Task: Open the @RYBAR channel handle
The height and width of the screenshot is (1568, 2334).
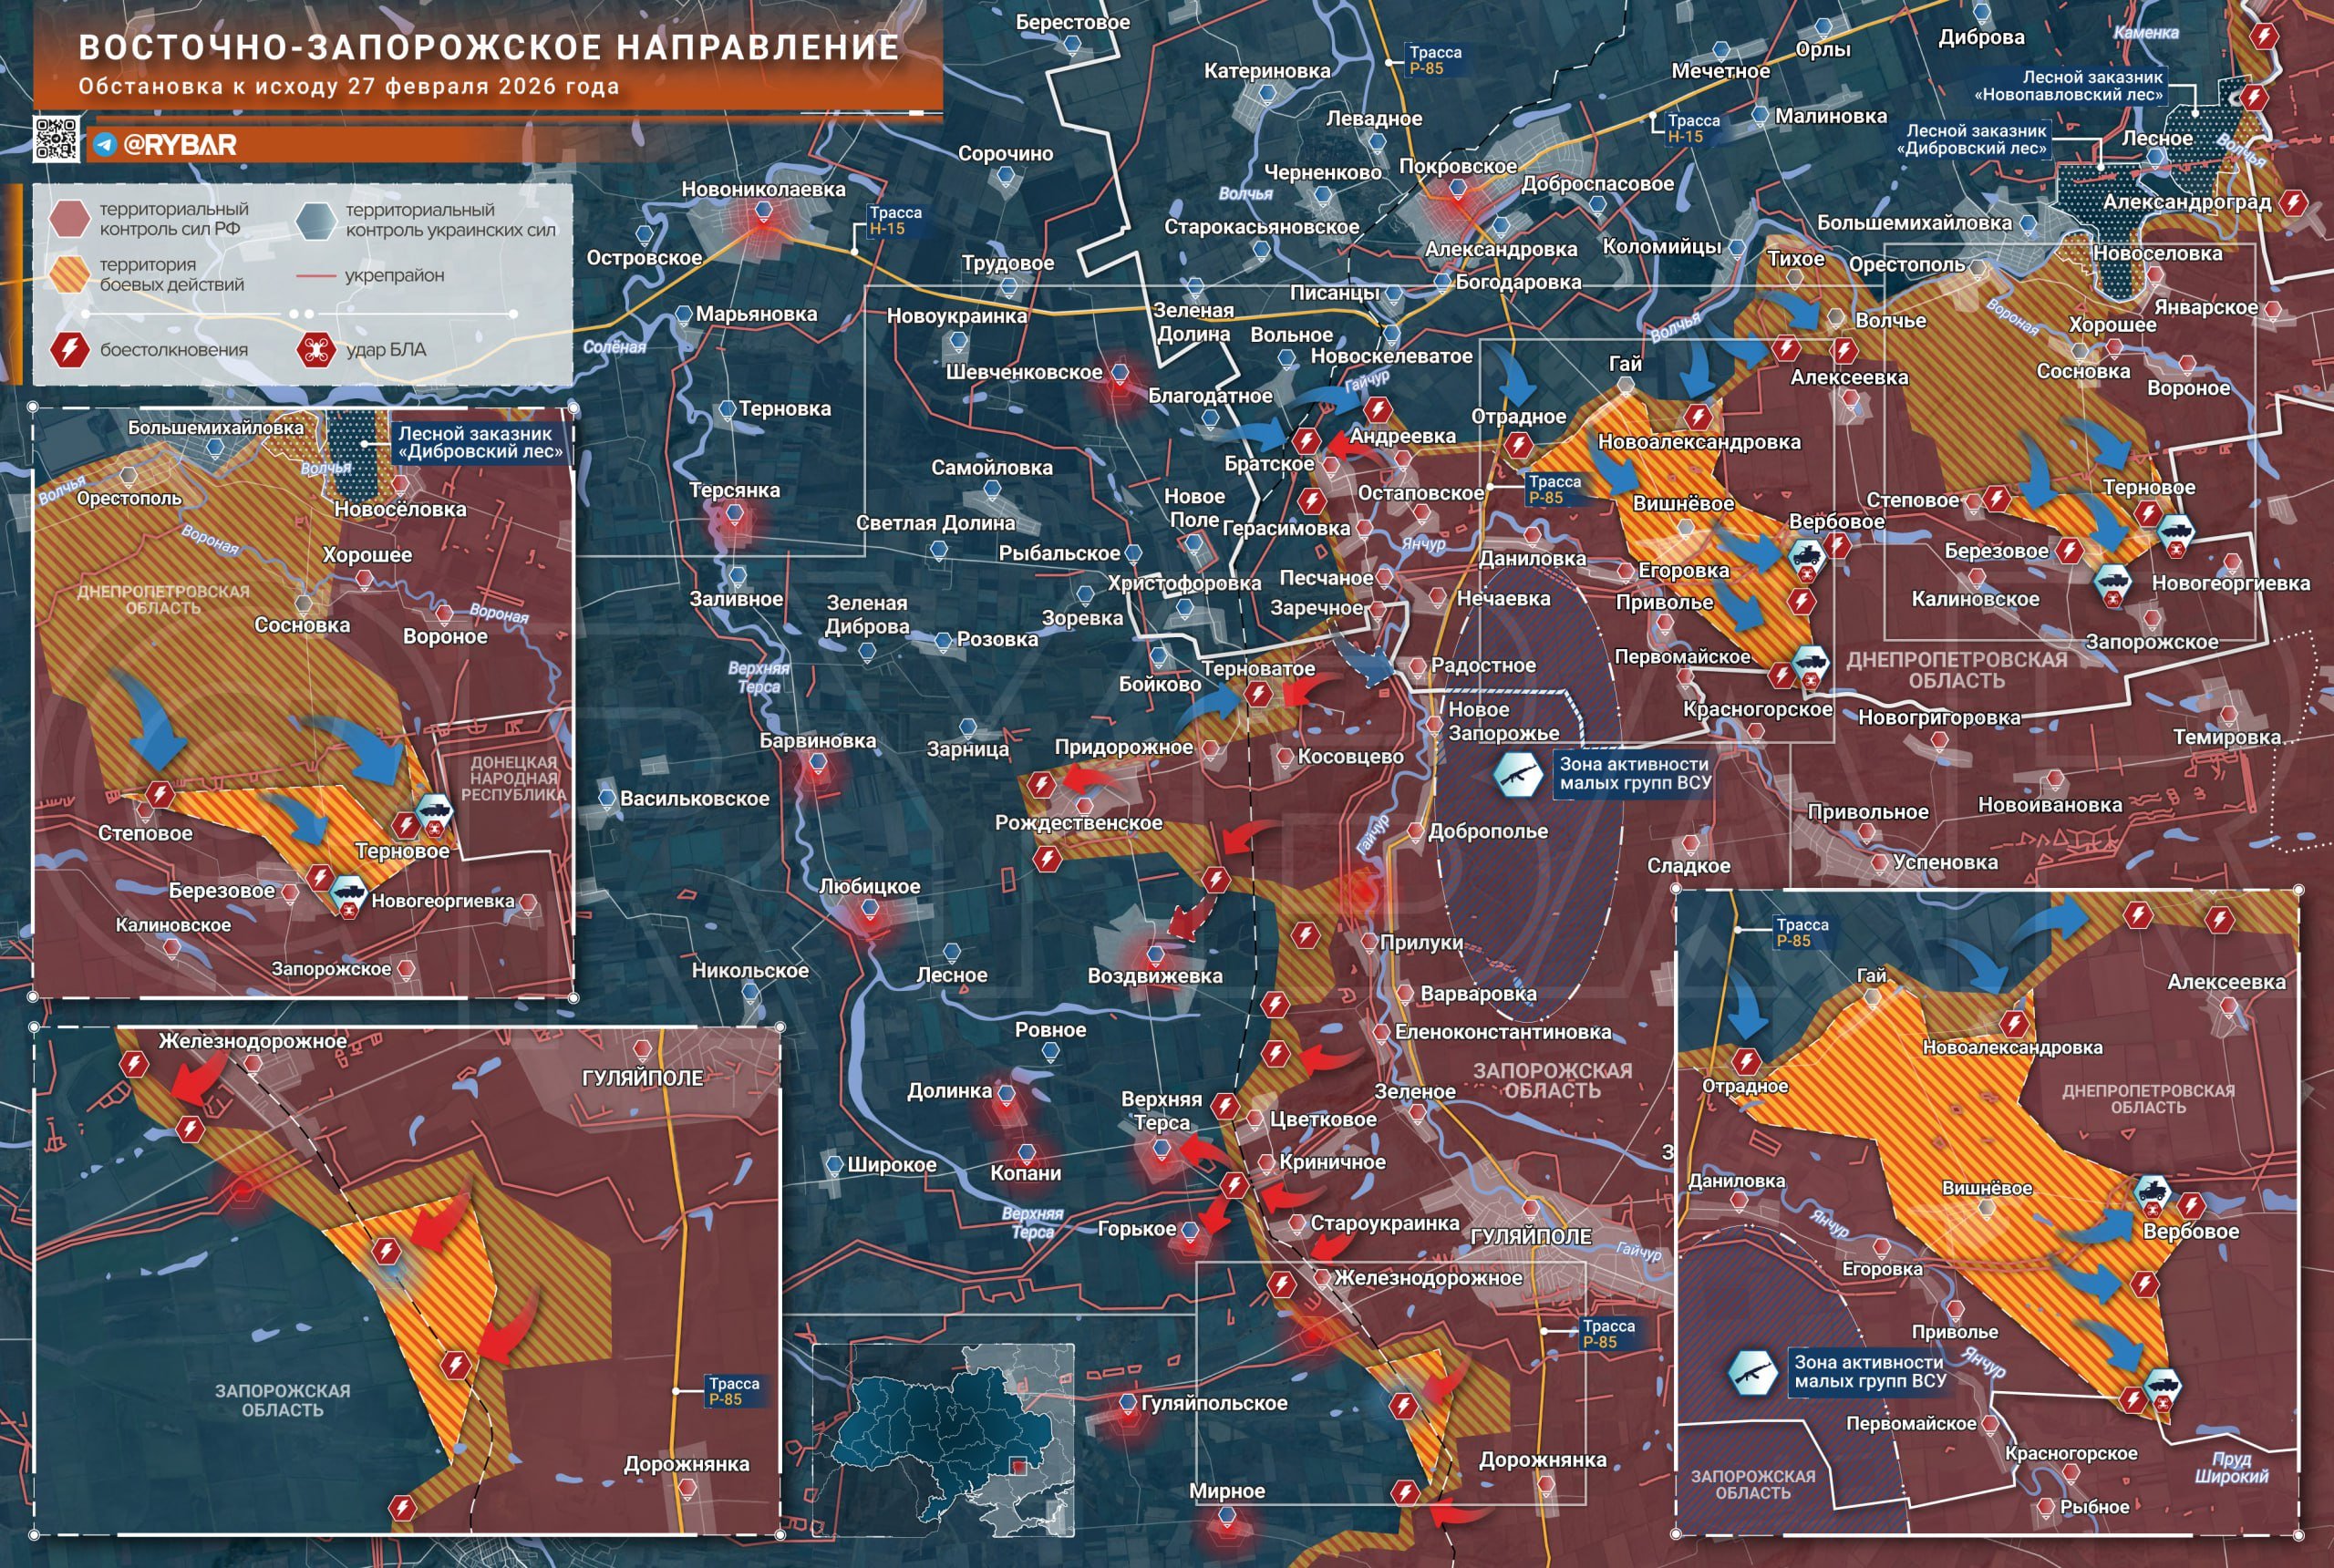Action: point(179,145)
